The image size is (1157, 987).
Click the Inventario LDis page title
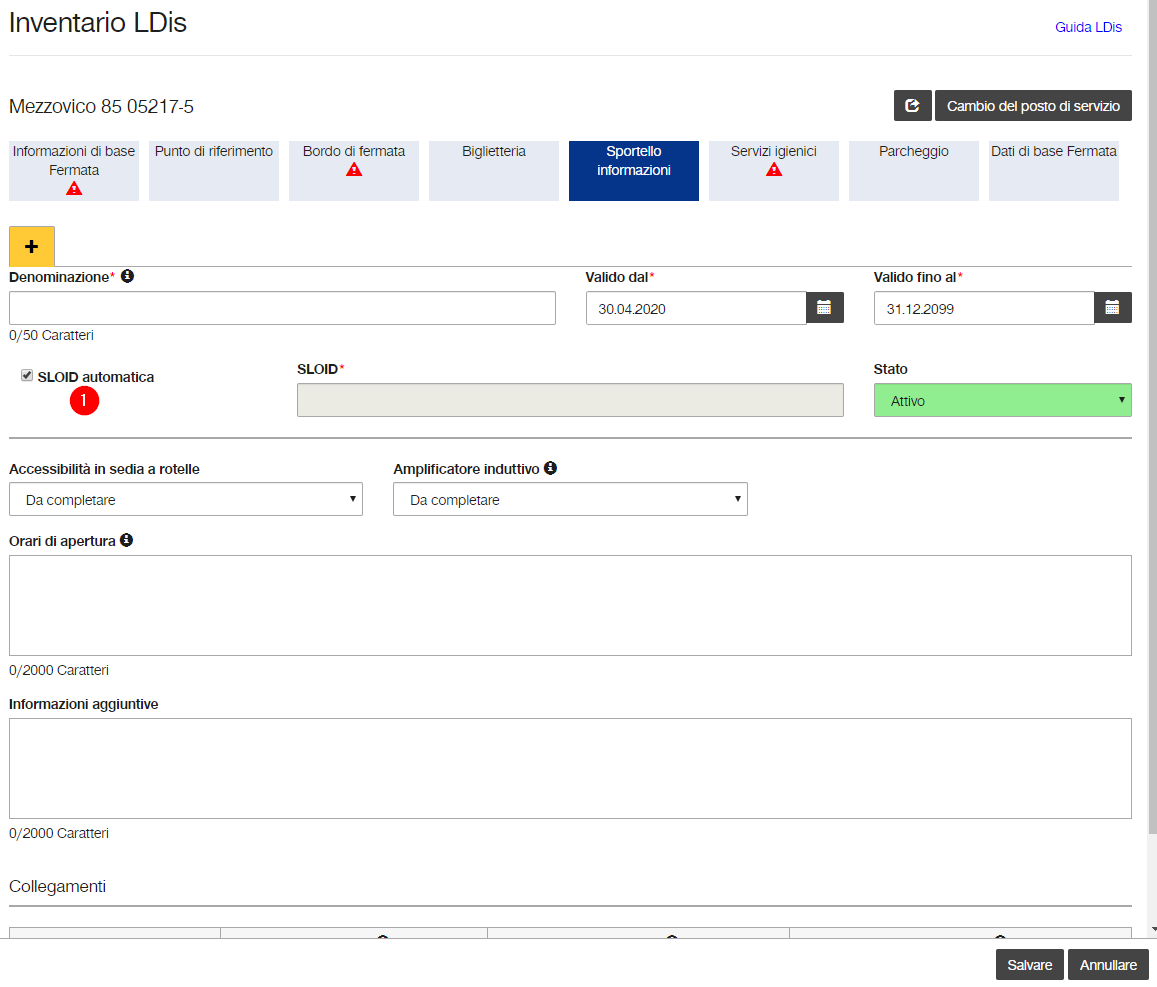[x=97, y=23]
